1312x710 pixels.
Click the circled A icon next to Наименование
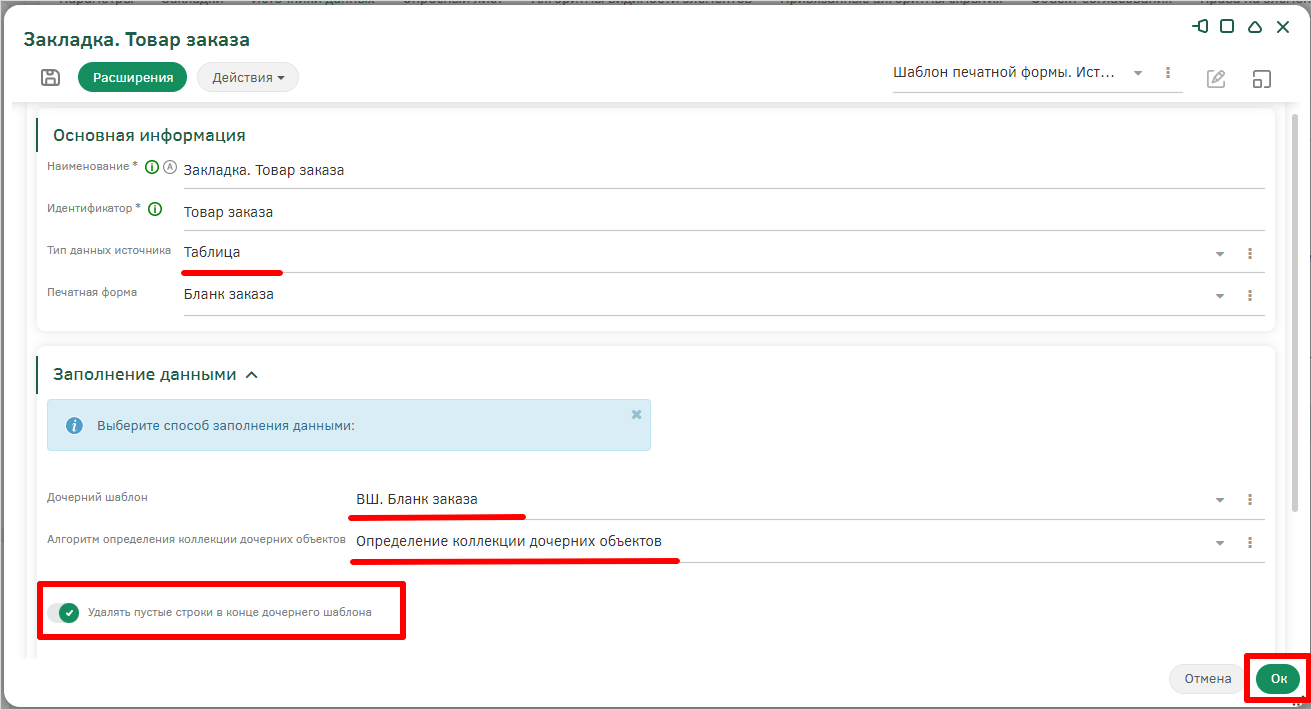pyautogui.click(x=169, y=167)
